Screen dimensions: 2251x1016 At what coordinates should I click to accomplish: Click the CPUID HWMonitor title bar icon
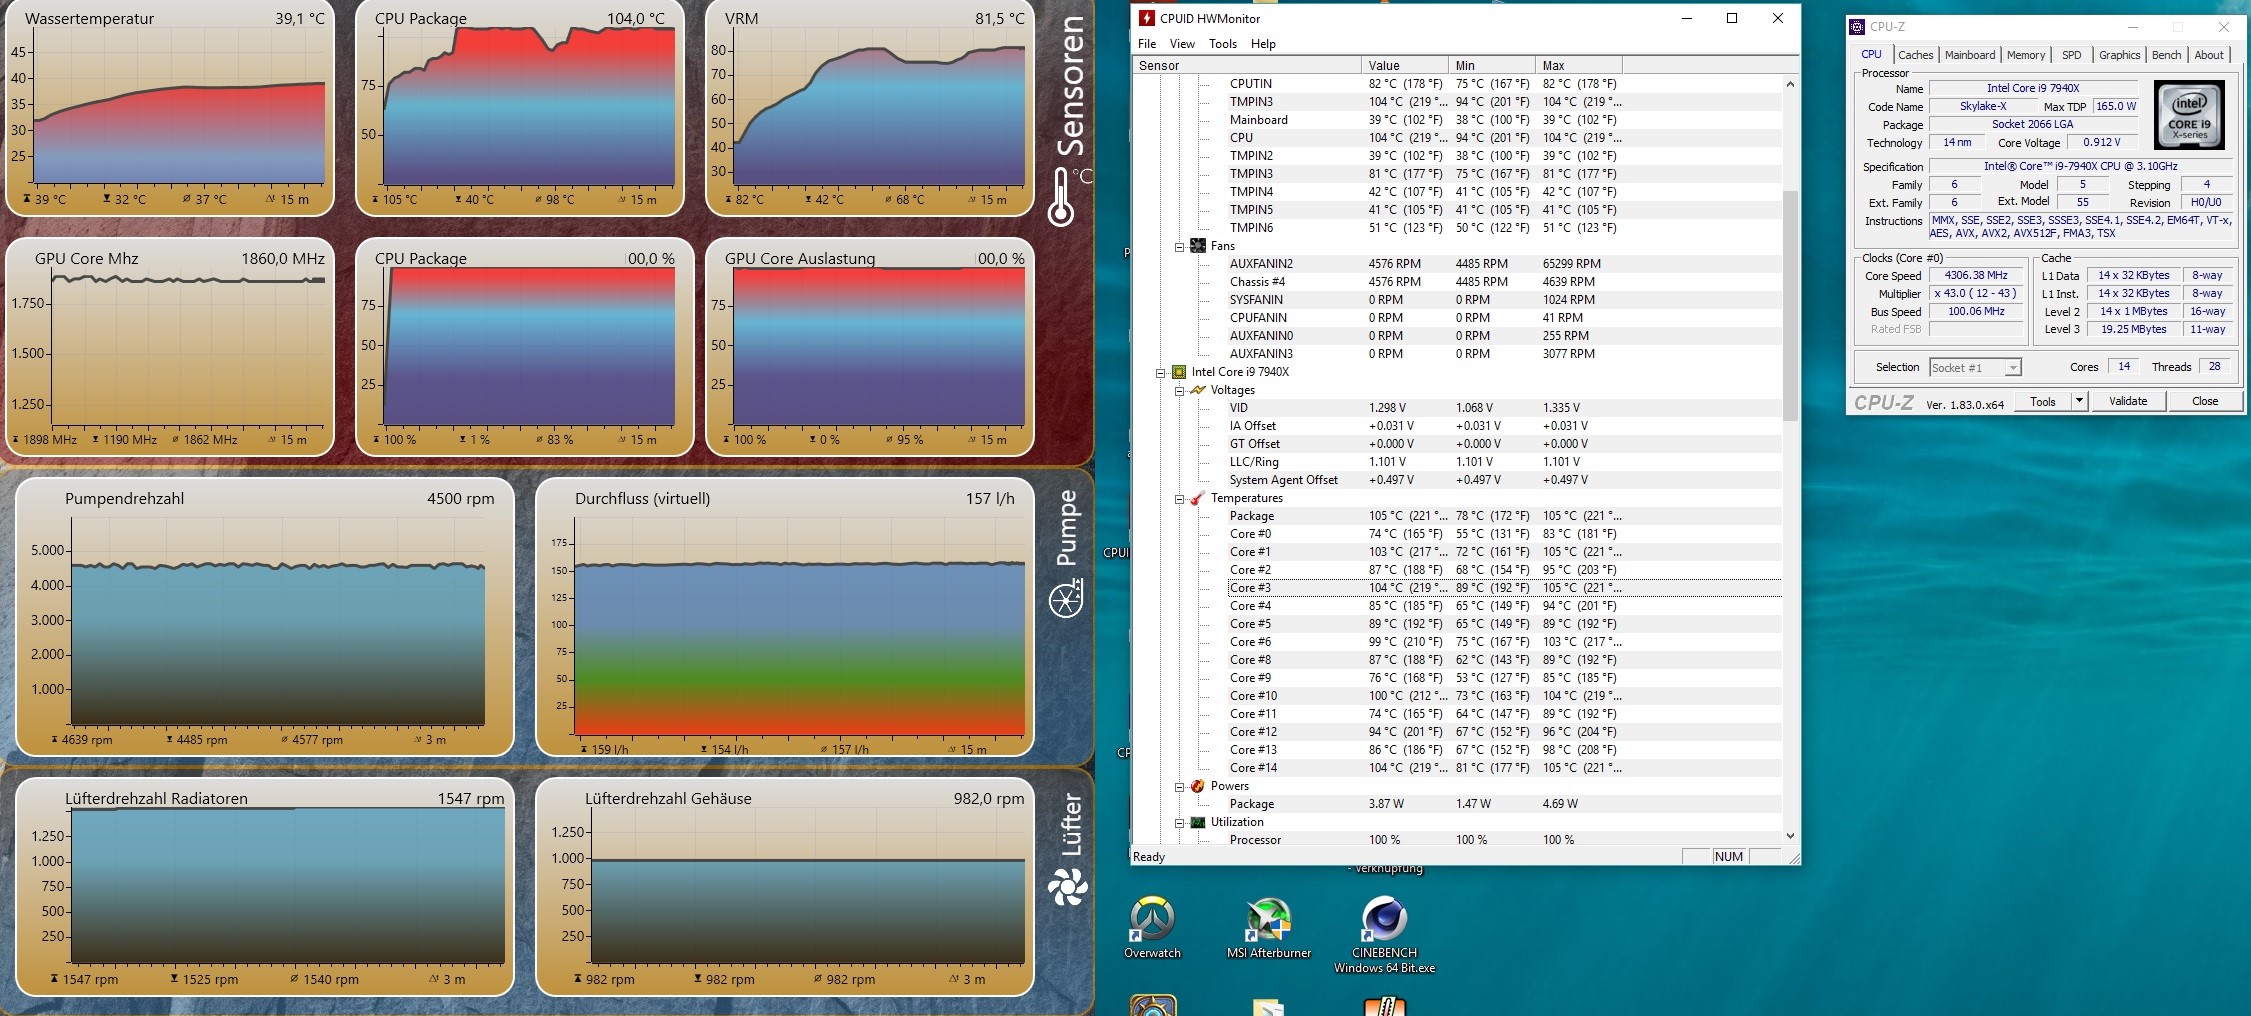pyautogui.click(x=1147, y=18)
